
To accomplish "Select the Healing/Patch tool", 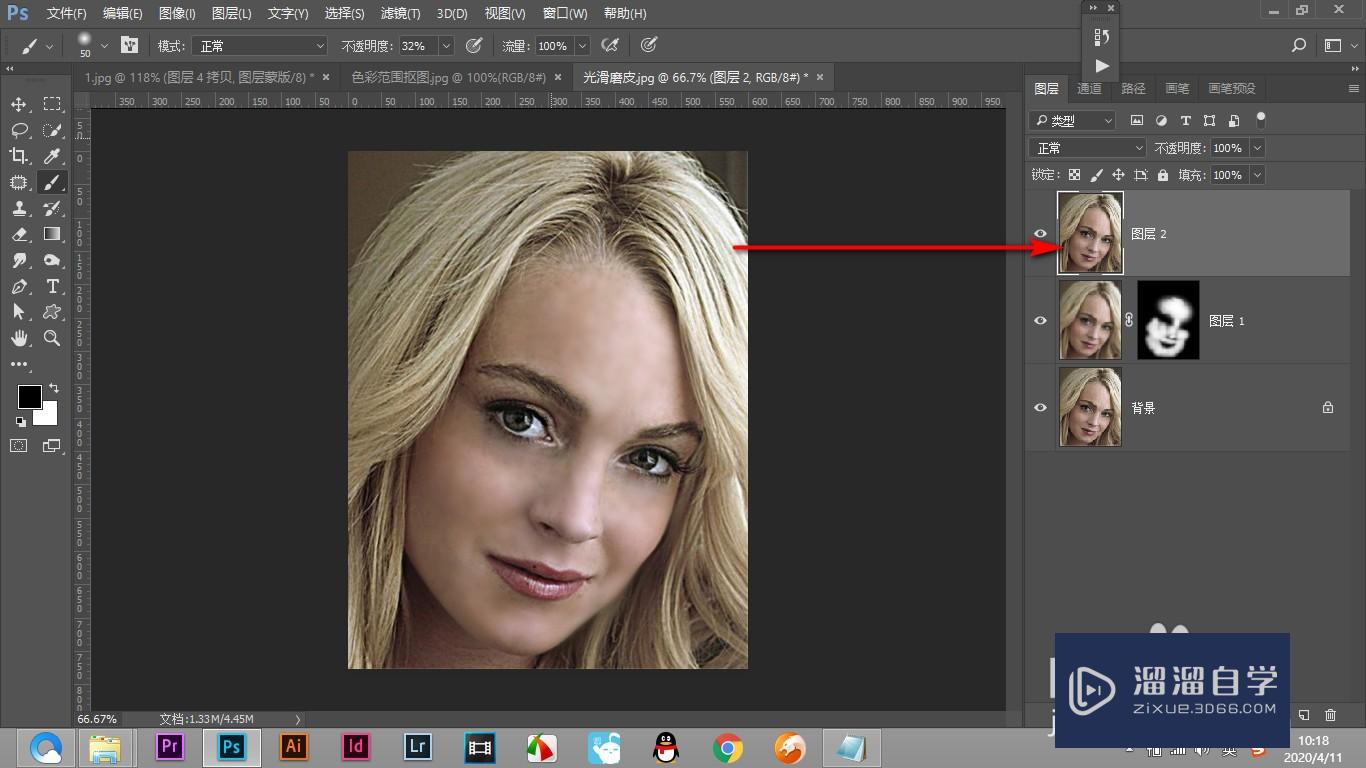I will (19, 182).
